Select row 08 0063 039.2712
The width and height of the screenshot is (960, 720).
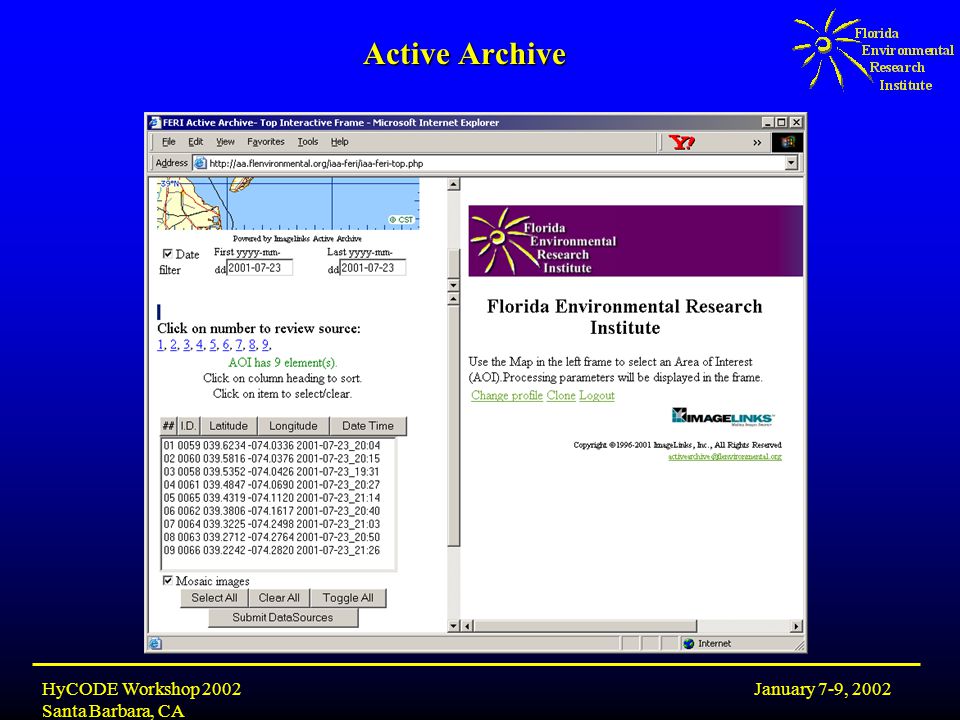(272, 537)
